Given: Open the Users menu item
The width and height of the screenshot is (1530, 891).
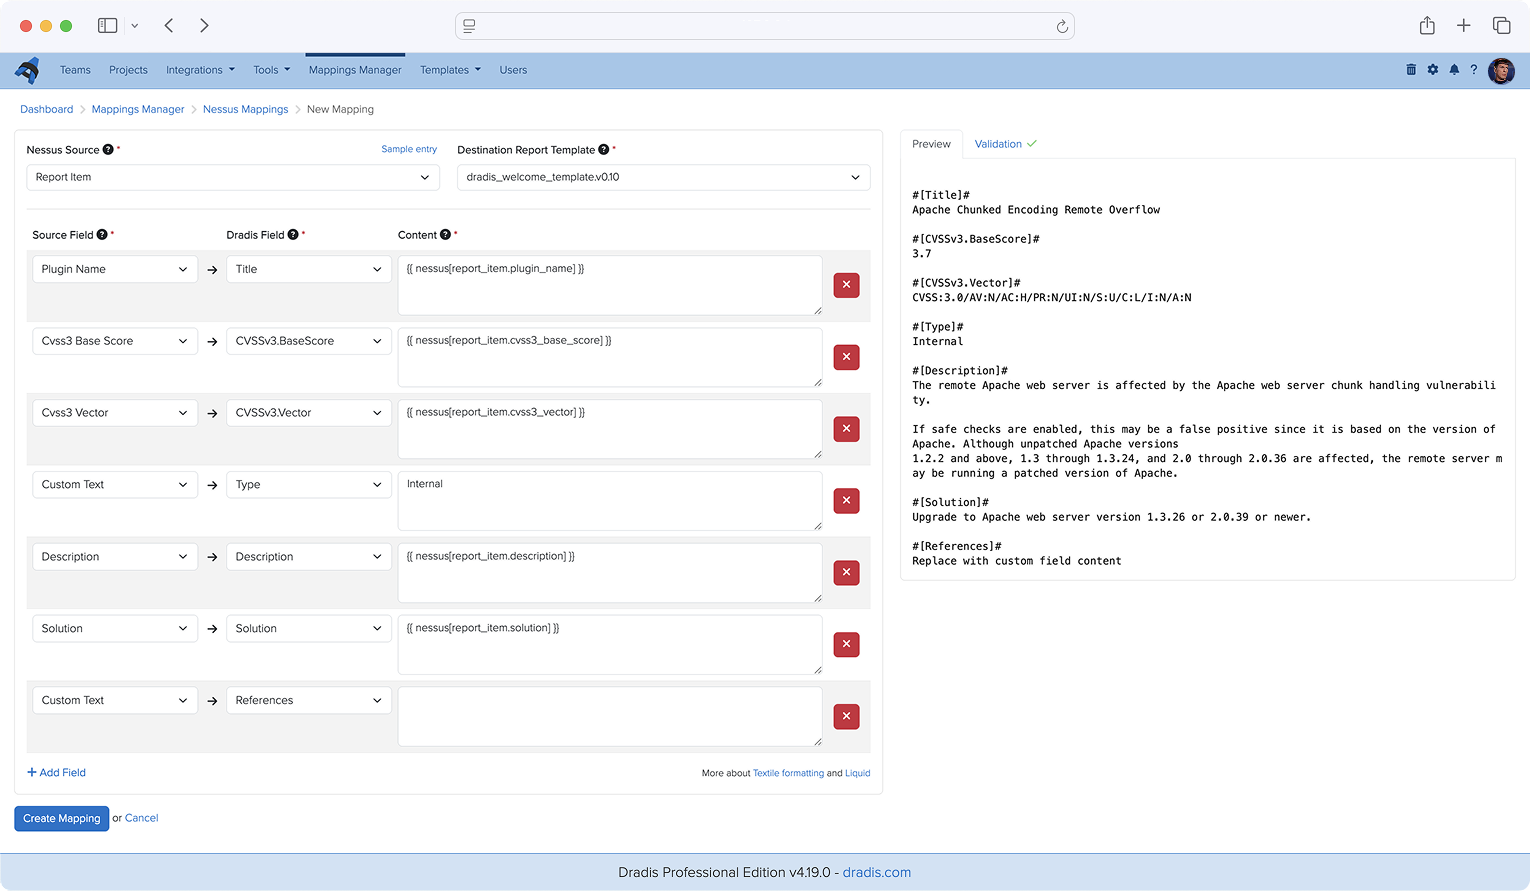Looking at the screenshot, I should click(x=513, y=70).
